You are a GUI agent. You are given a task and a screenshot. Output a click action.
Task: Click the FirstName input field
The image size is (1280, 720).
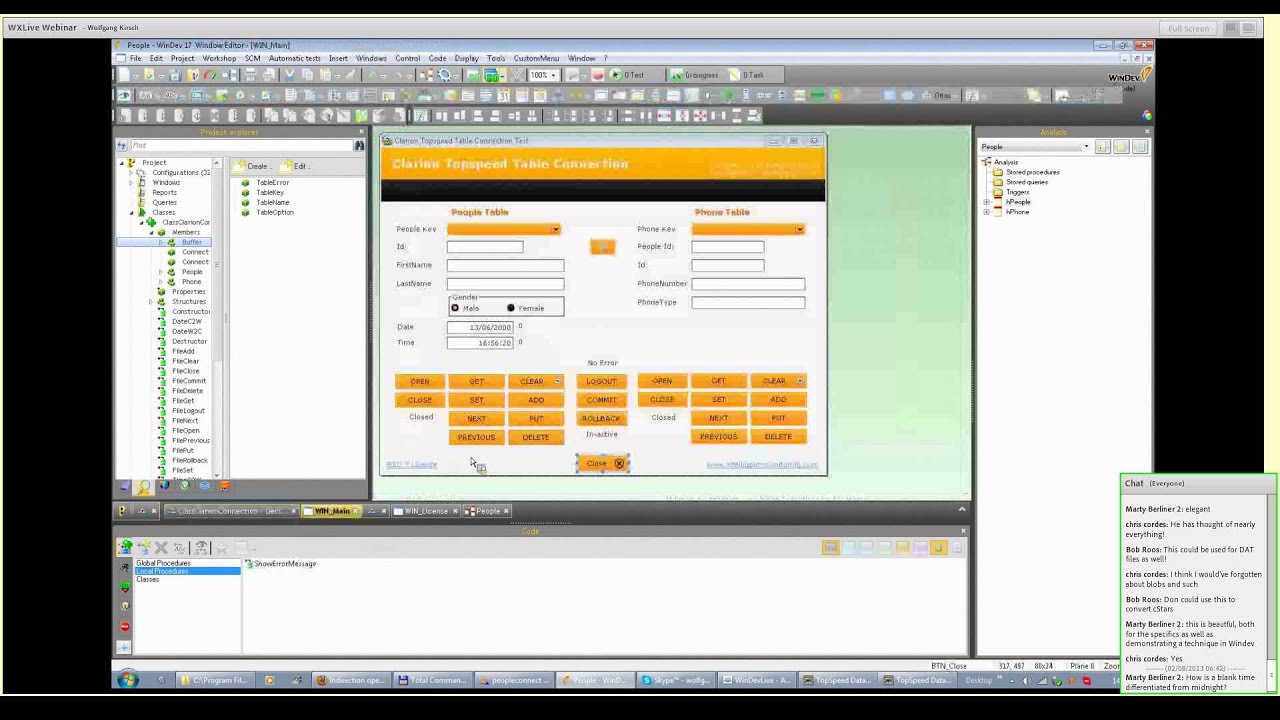(505, 265)
